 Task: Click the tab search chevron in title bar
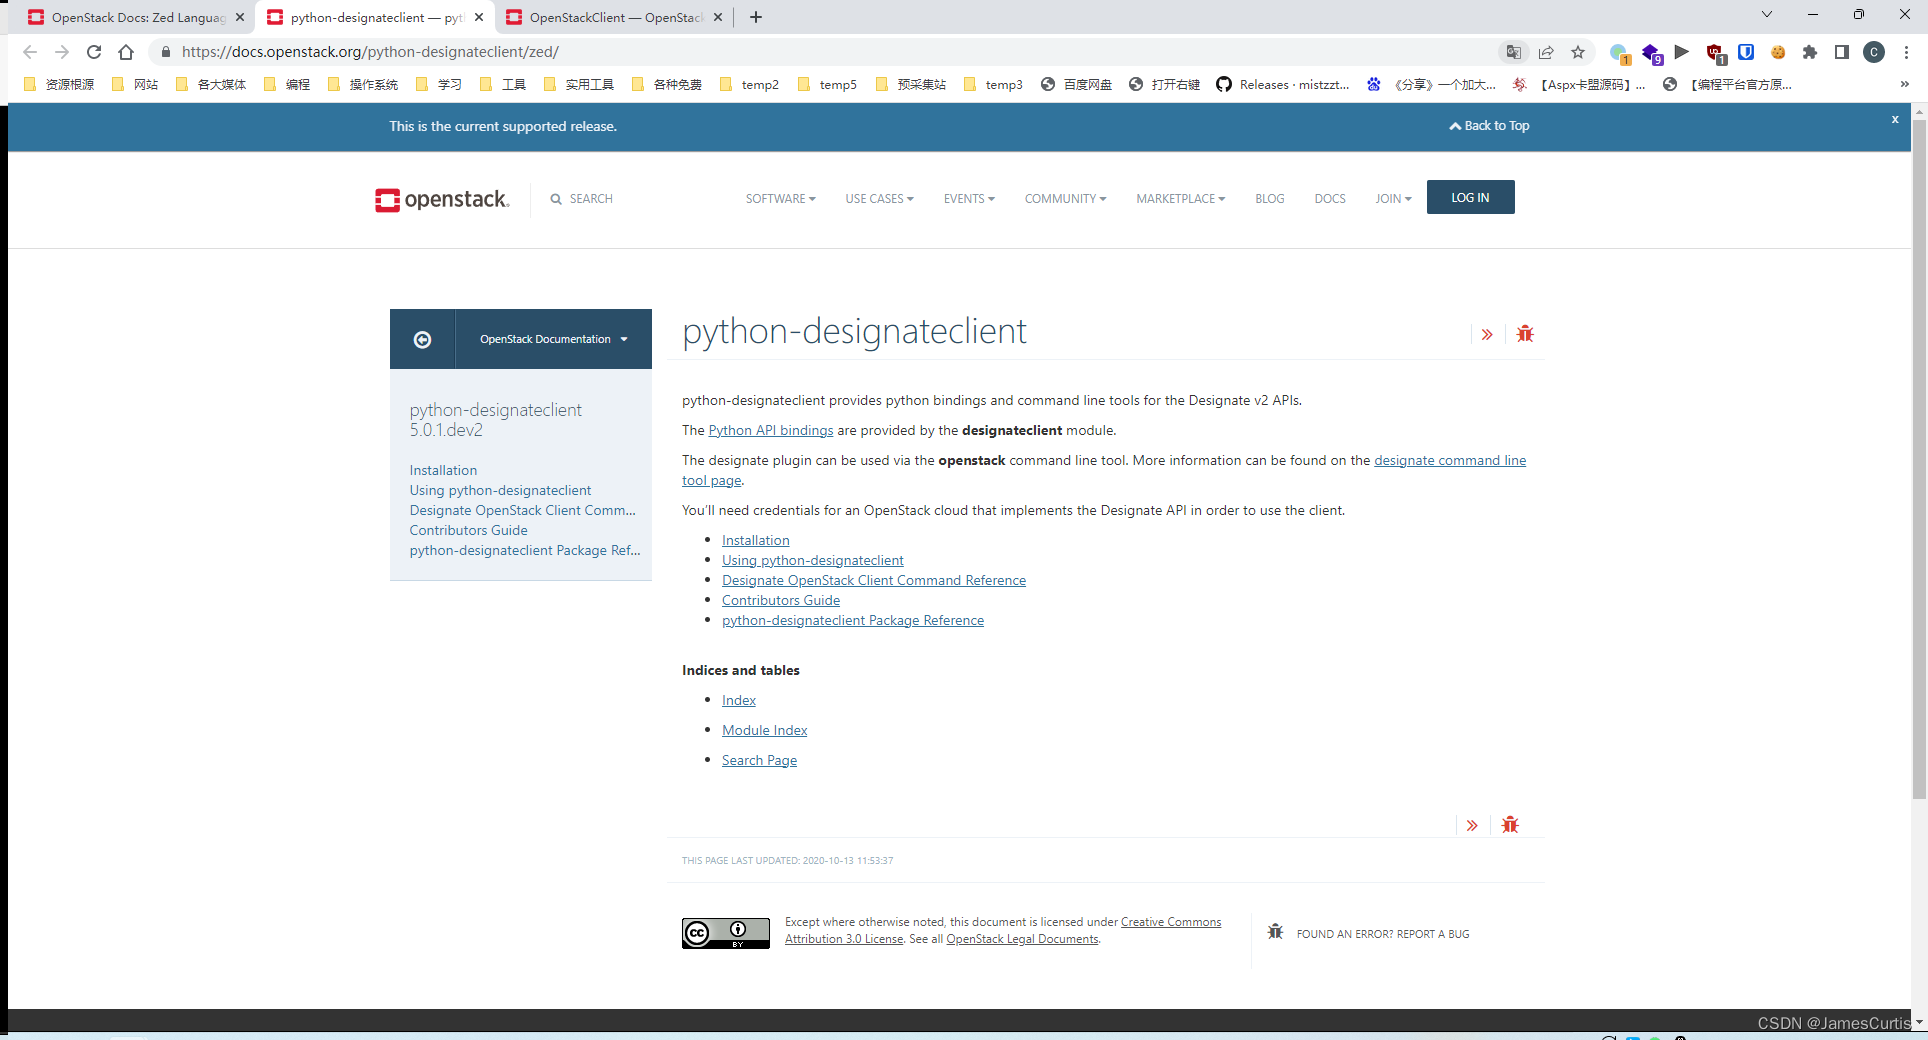(x=1767, y=14)
